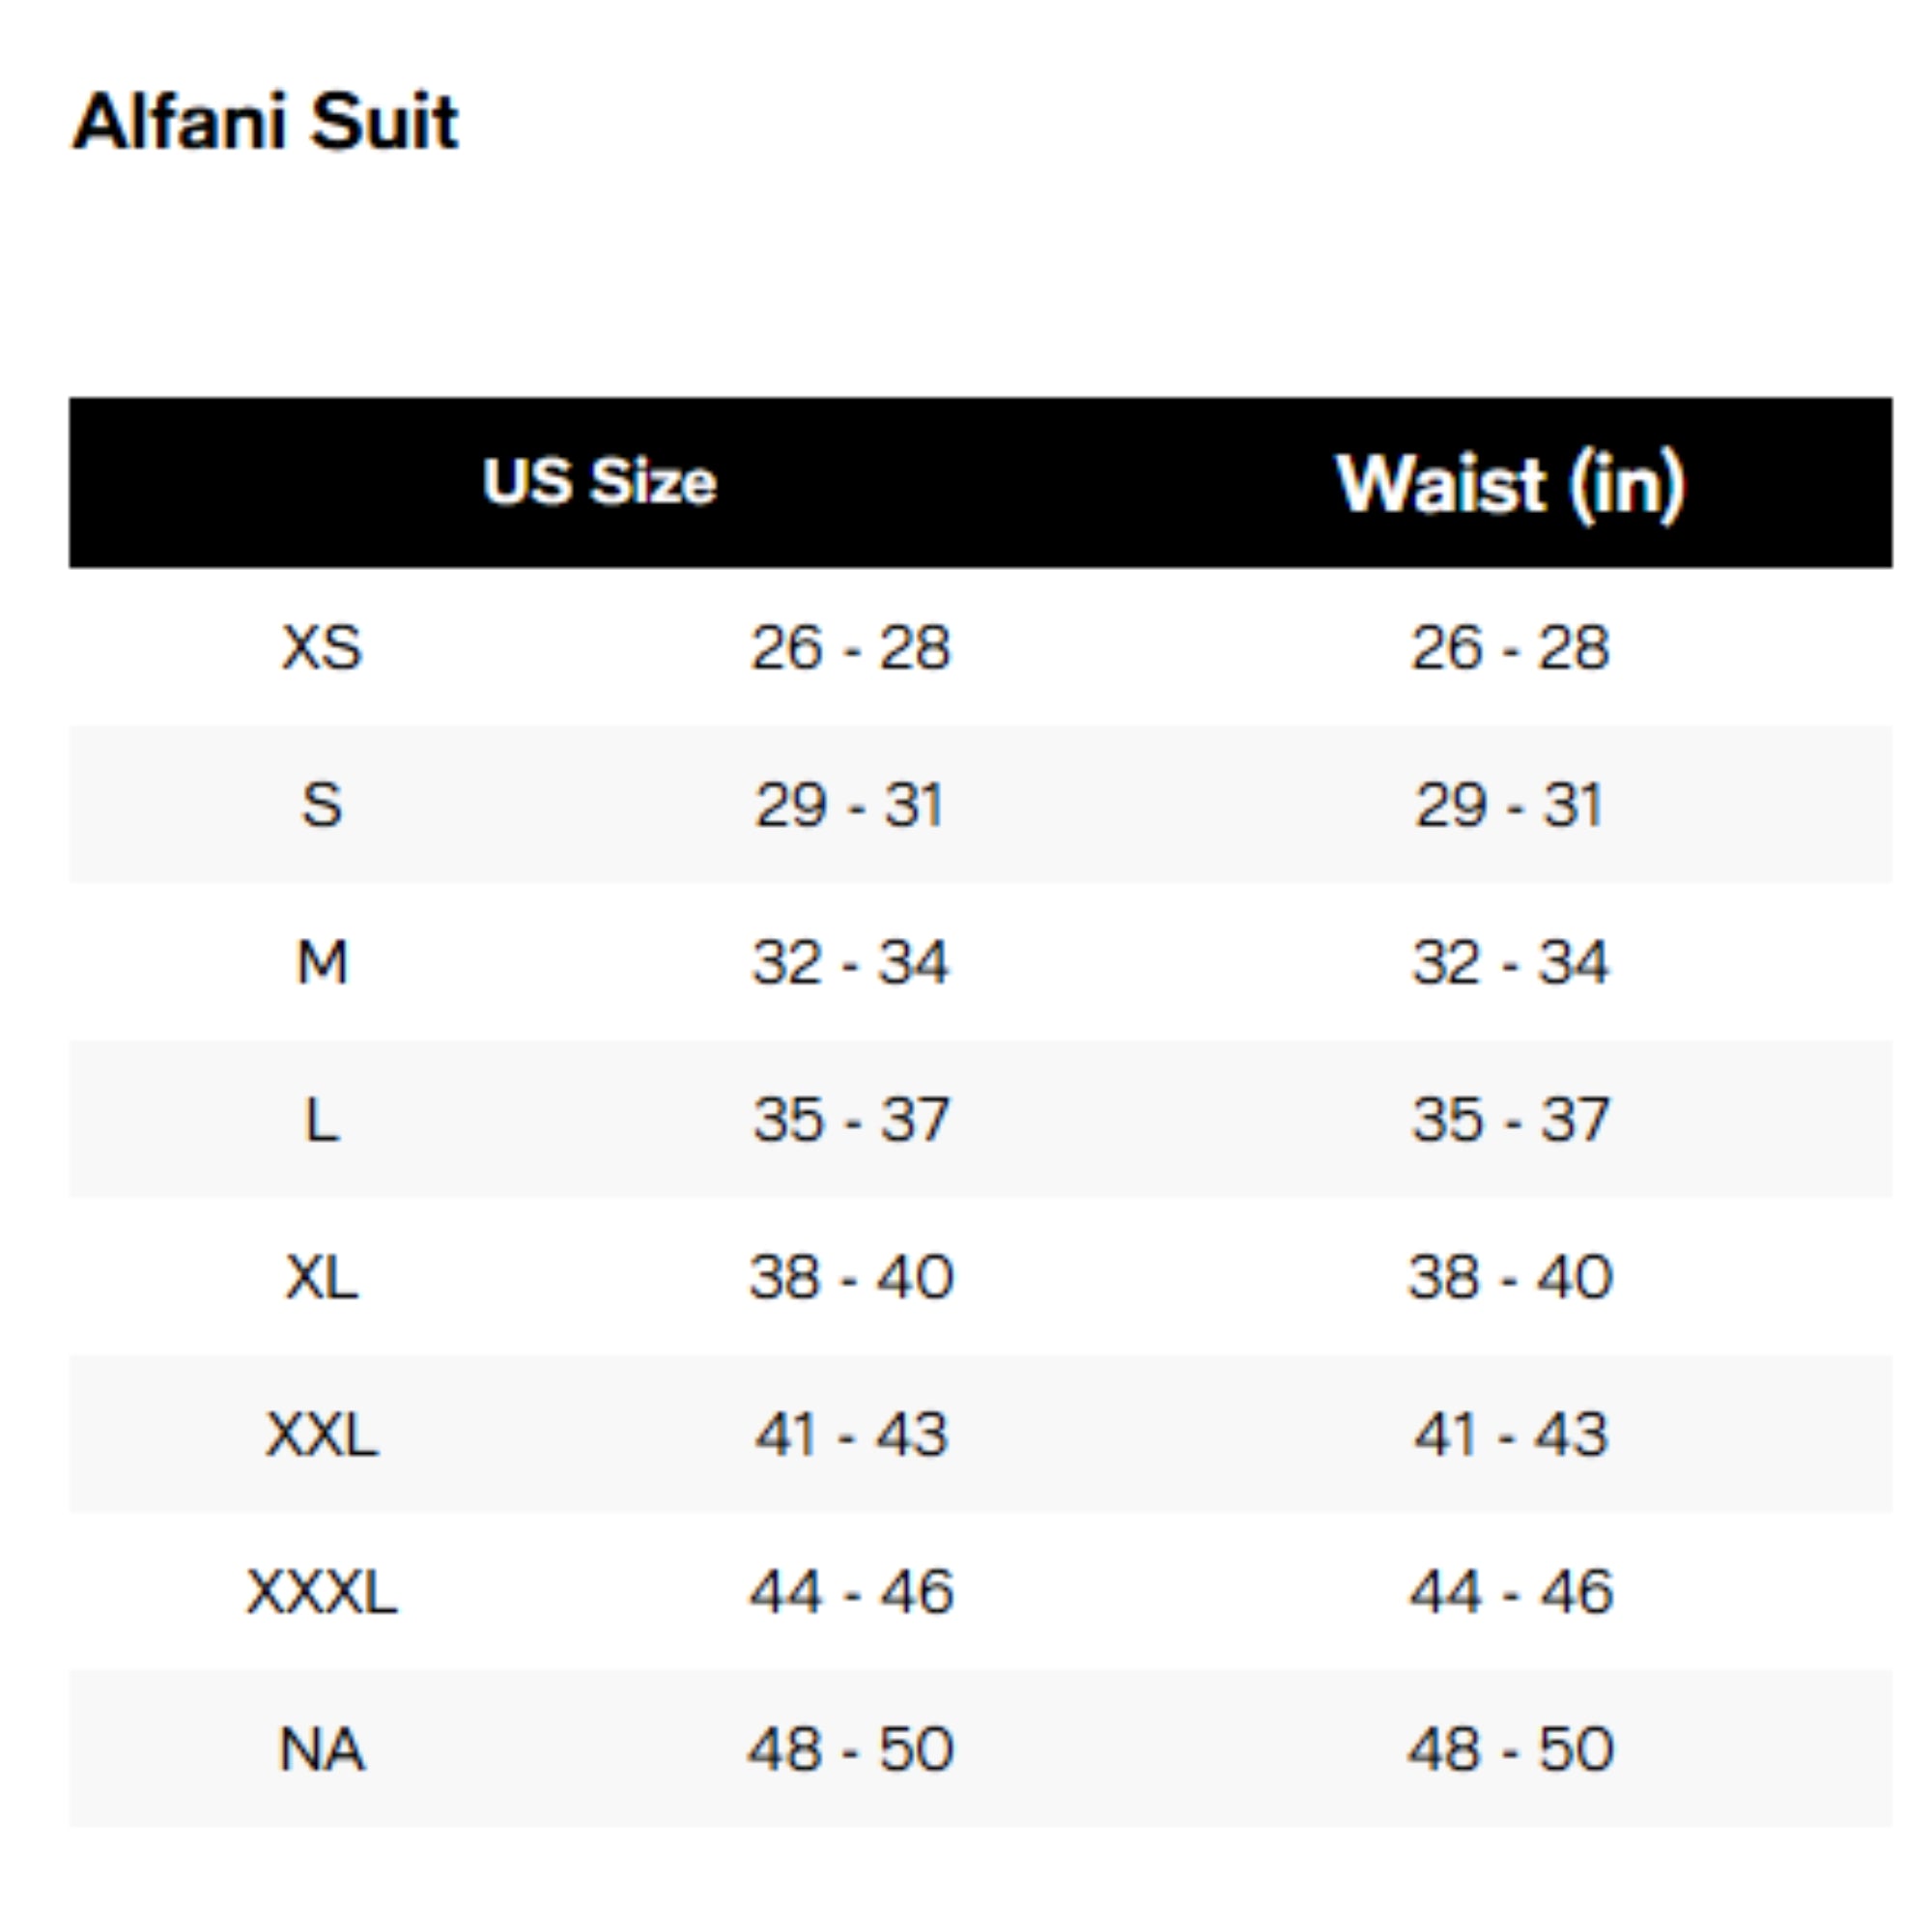Click the S size row label

point(322,805)
